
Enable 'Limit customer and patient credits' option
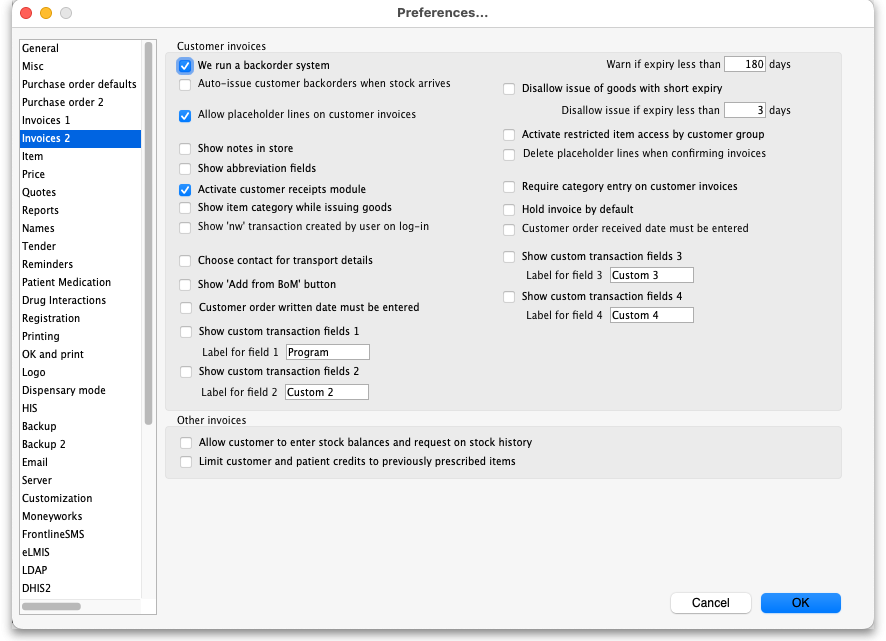186,462
